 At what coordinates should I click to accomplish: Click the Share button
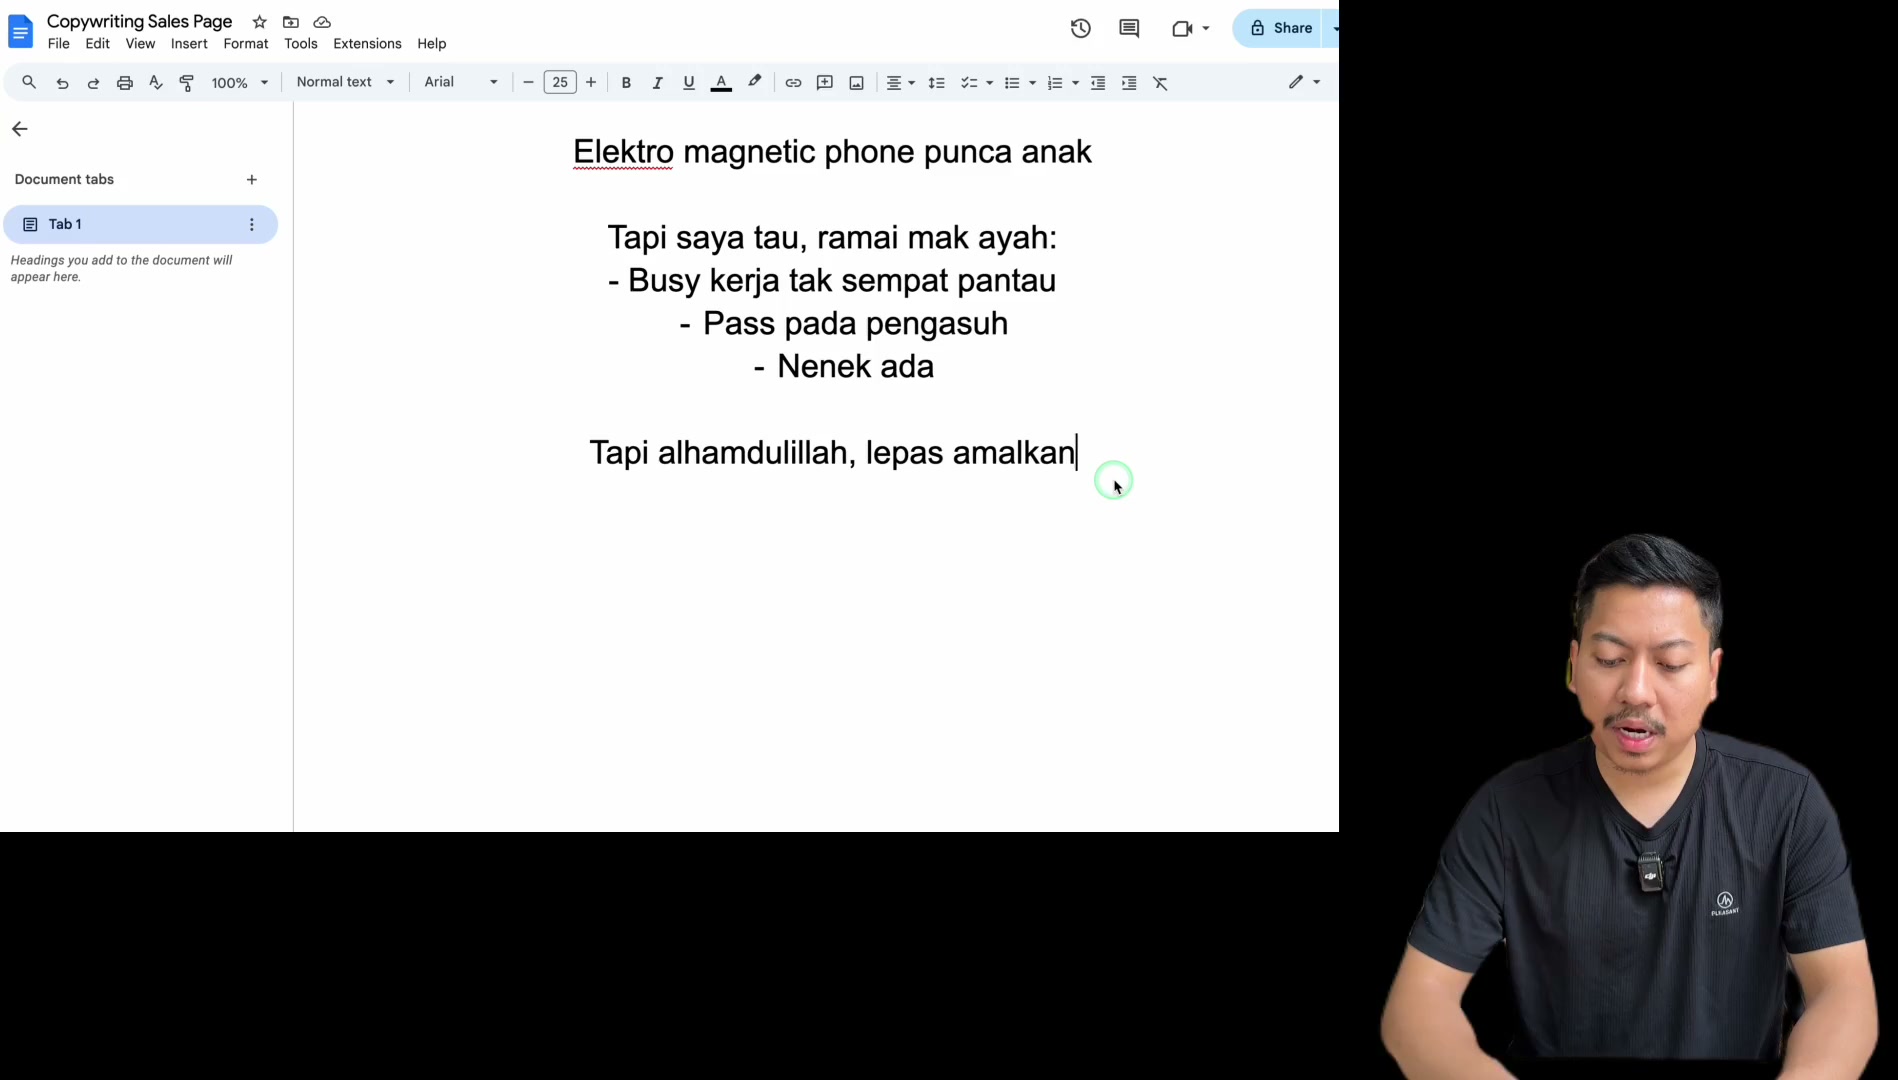point(1280,28)
